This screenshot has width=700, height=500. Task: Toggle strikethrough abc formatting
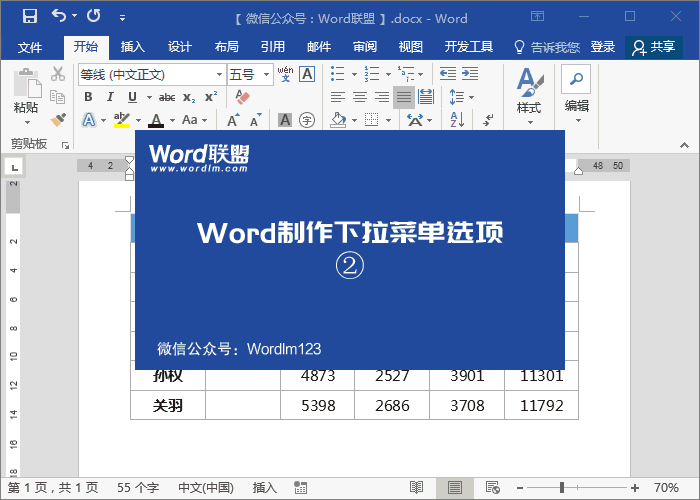pos(167,97)
